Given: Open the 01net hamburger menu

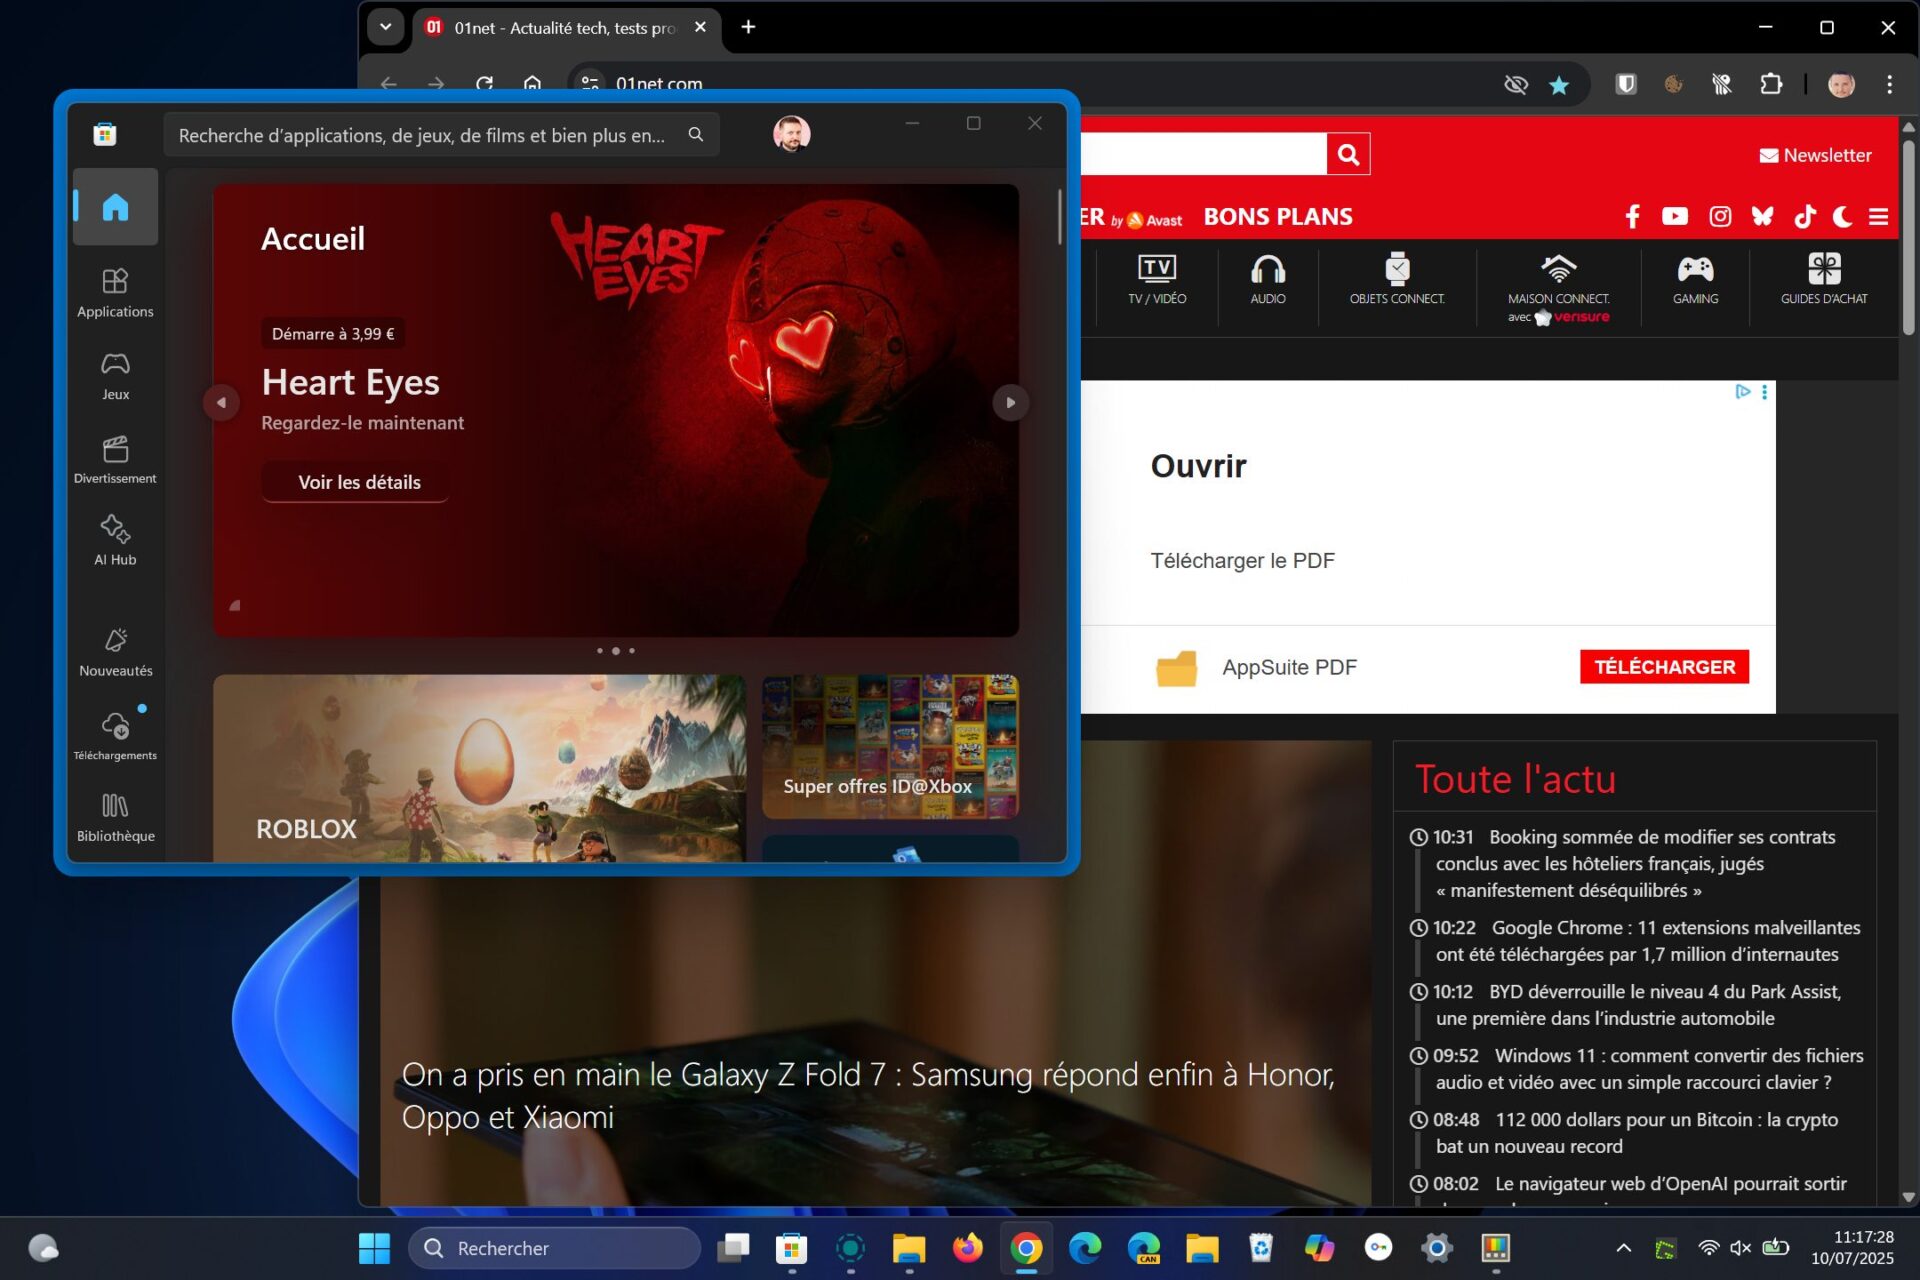Looking at the screenshot, I should [x=1878, y=217].
